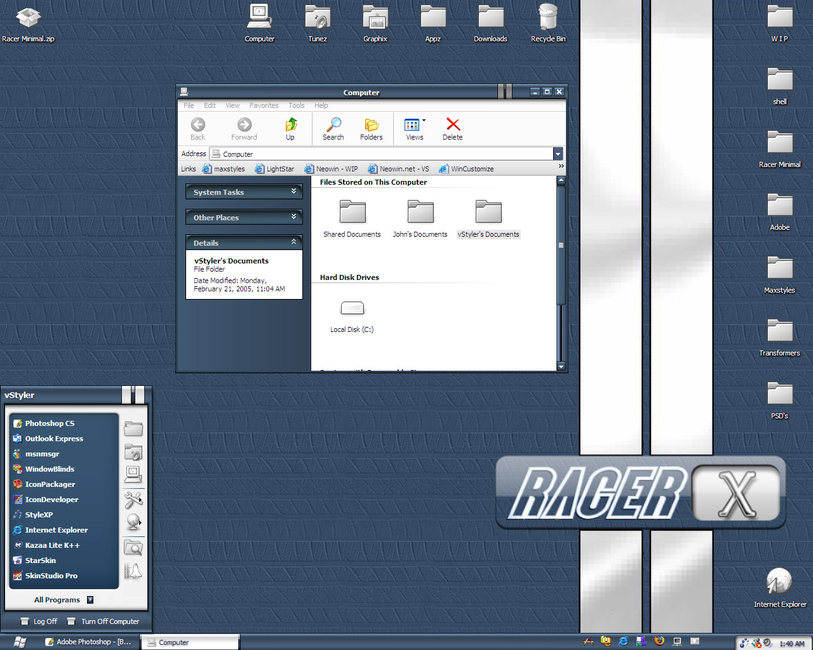Collapse the Details panel
The image size is (813, 650).
click(244, 243)
